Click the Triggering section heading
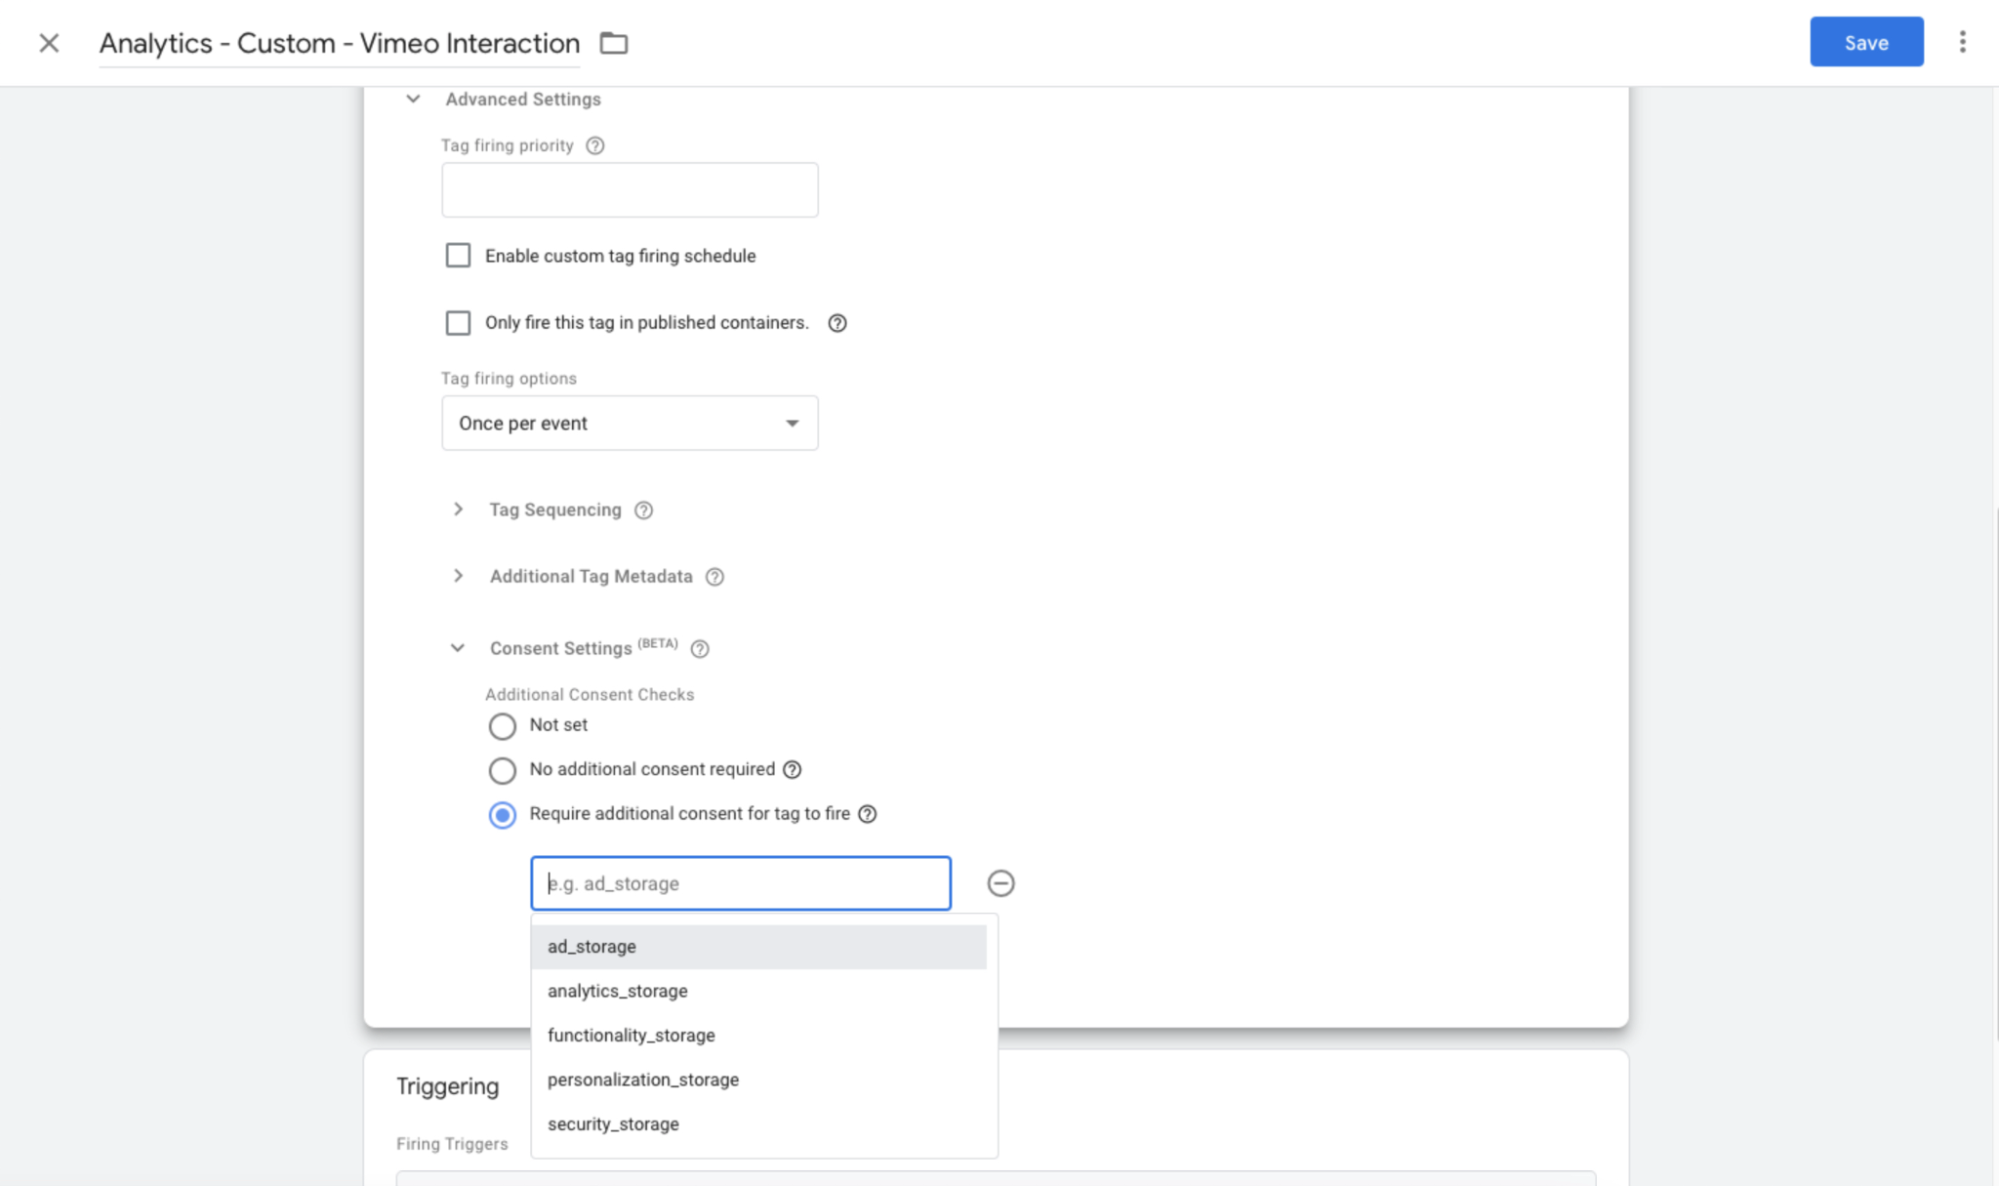 (x=447, y=1087)
